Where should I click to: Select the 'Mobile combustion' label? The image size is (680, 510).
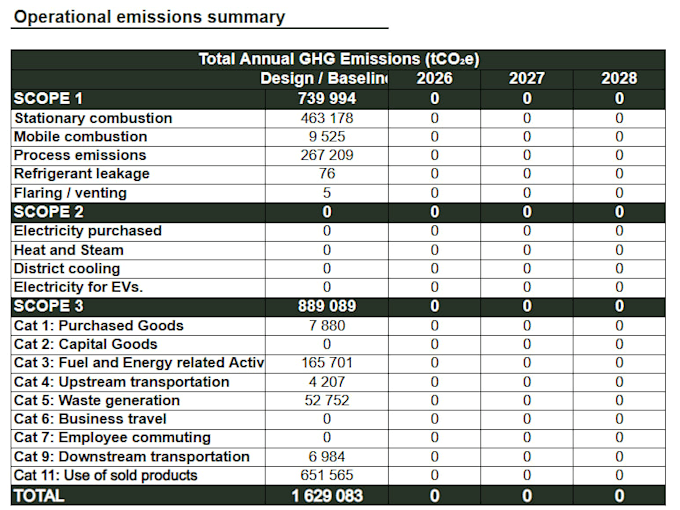click(x=81, y=137)
